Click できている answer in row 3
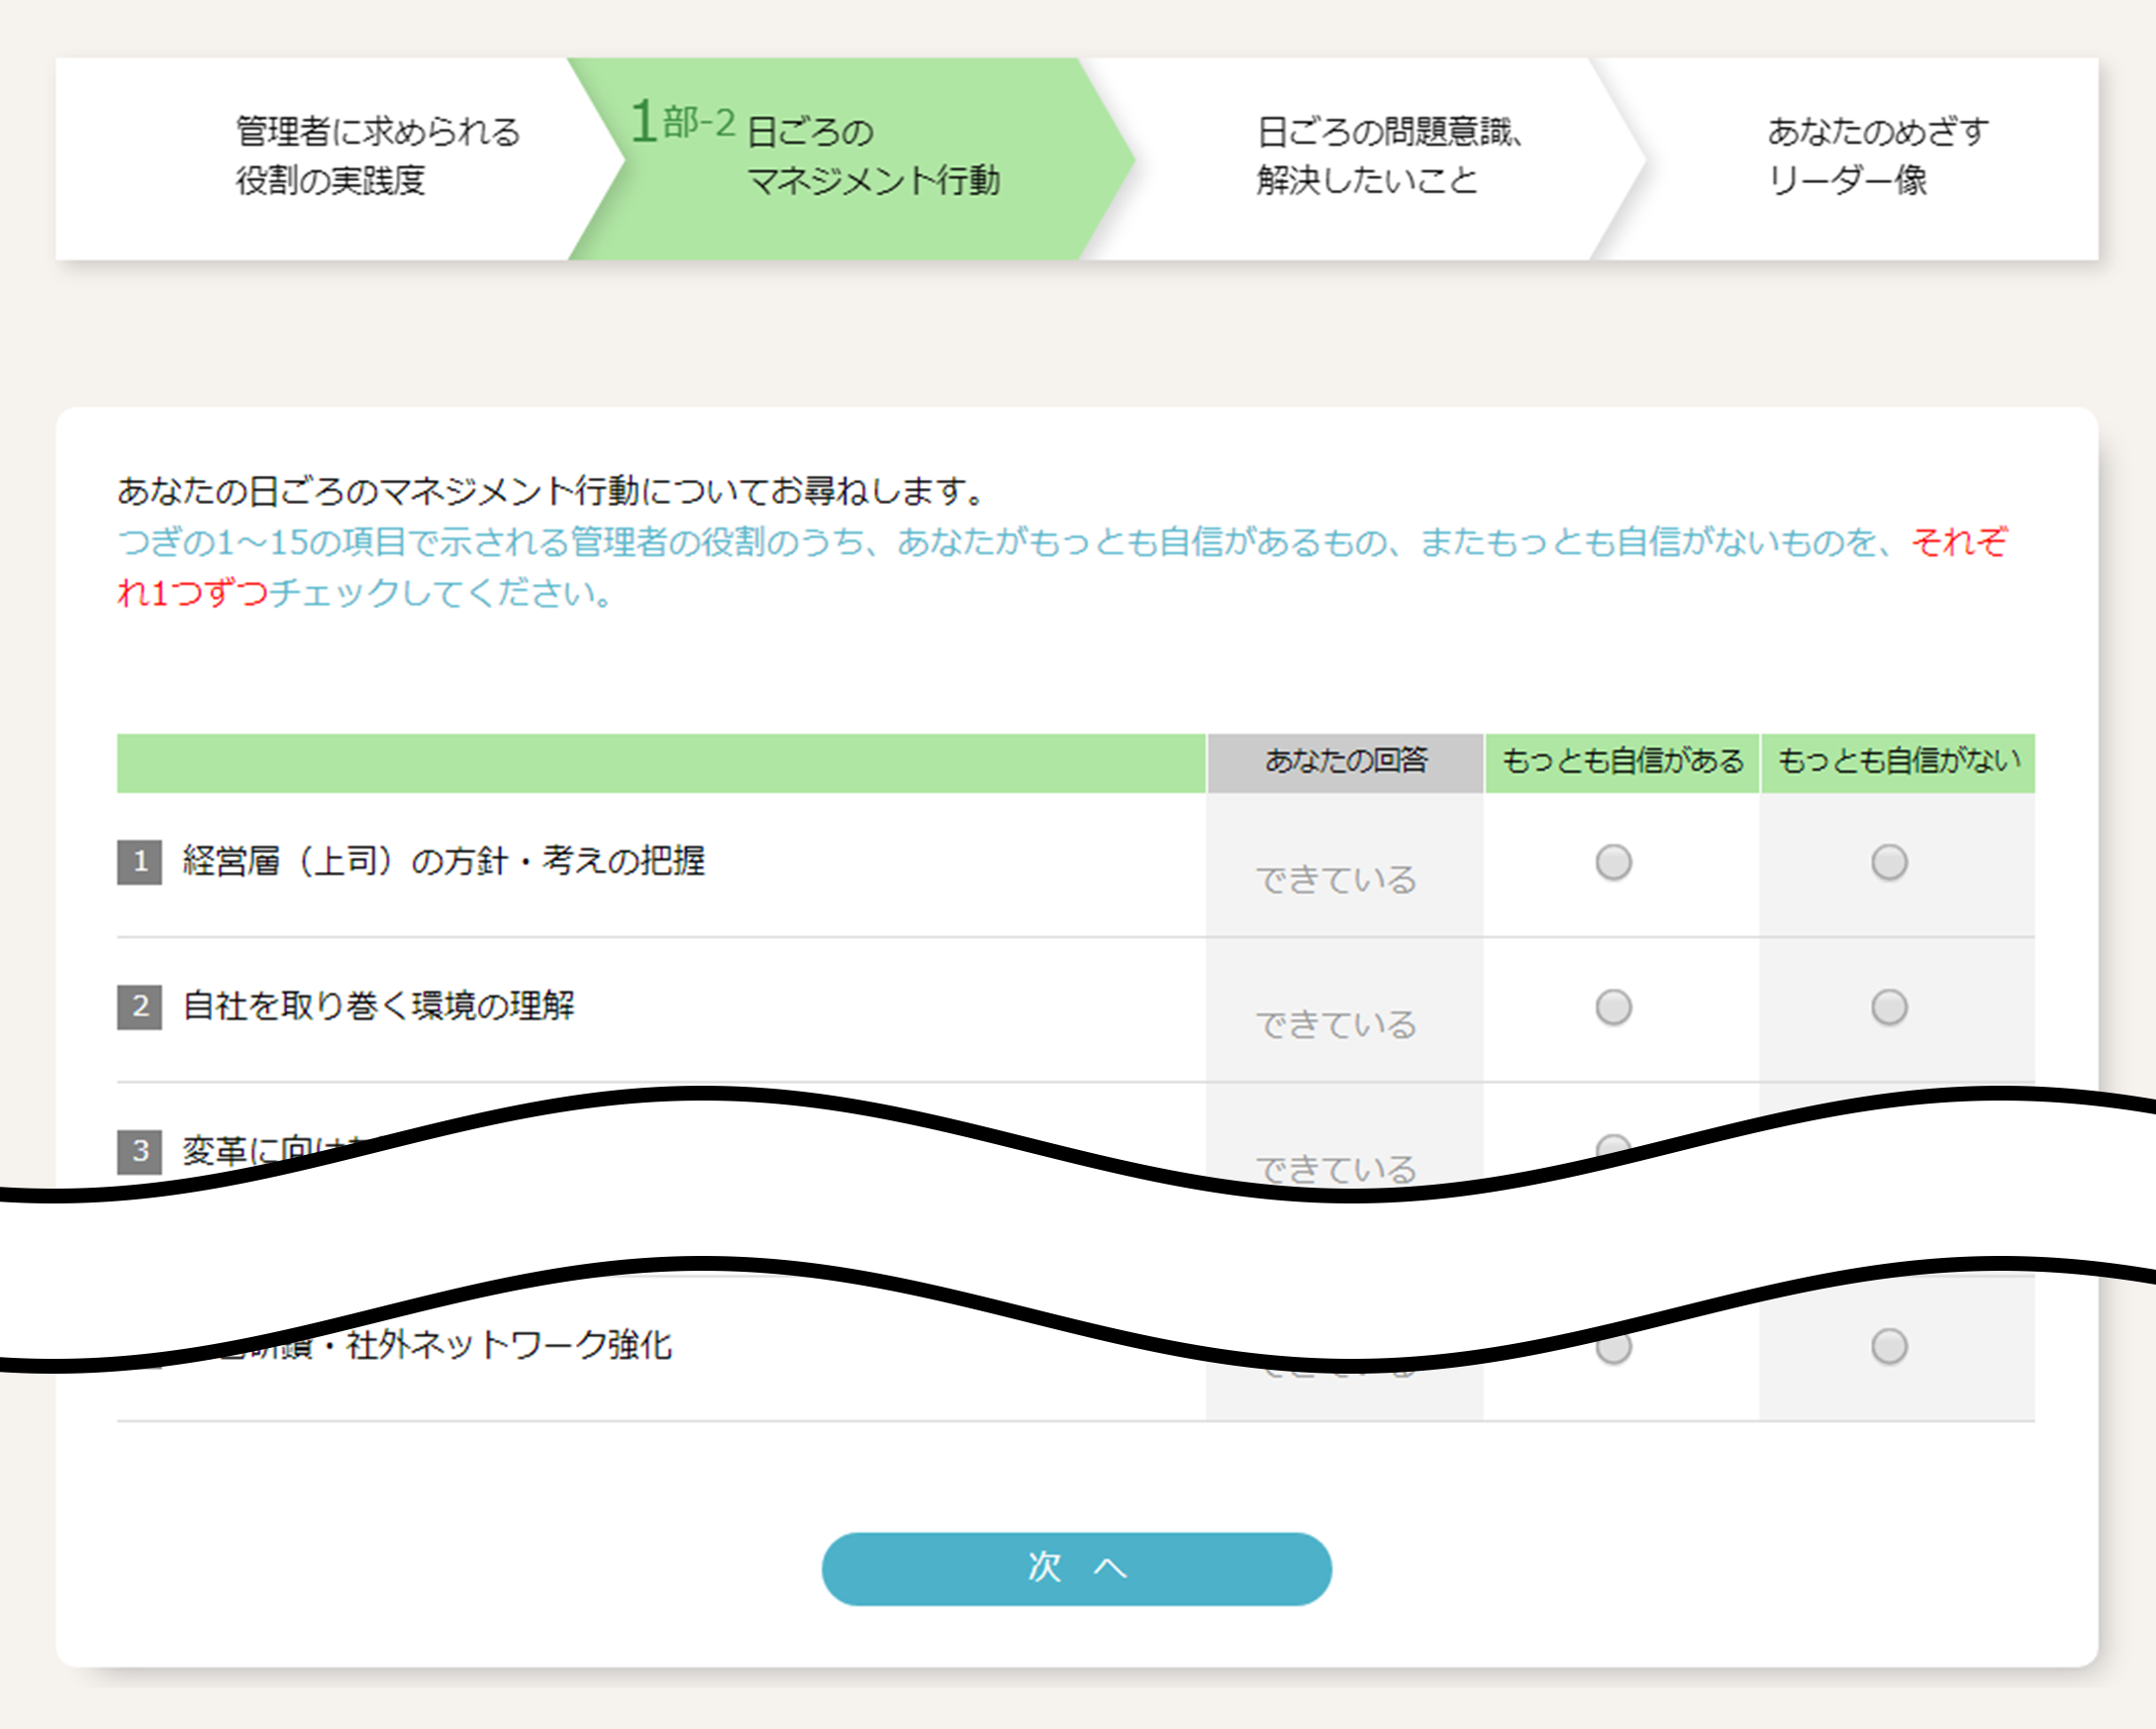 tap(1336, 1167)
